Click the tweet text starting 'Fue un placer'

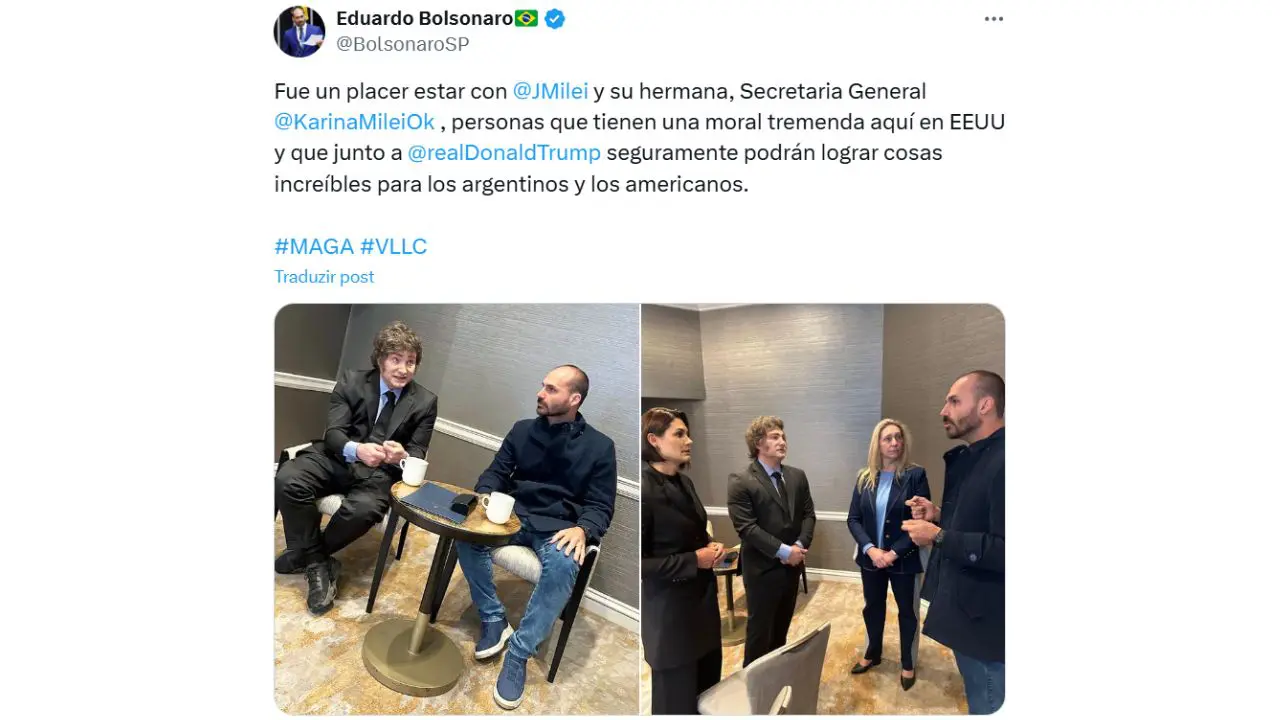[639, 138]
